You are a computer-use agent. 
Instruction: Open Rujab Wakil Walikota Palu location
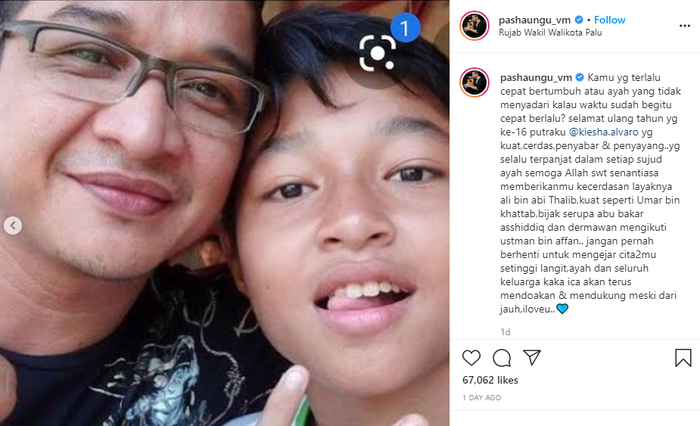[550, 33]
